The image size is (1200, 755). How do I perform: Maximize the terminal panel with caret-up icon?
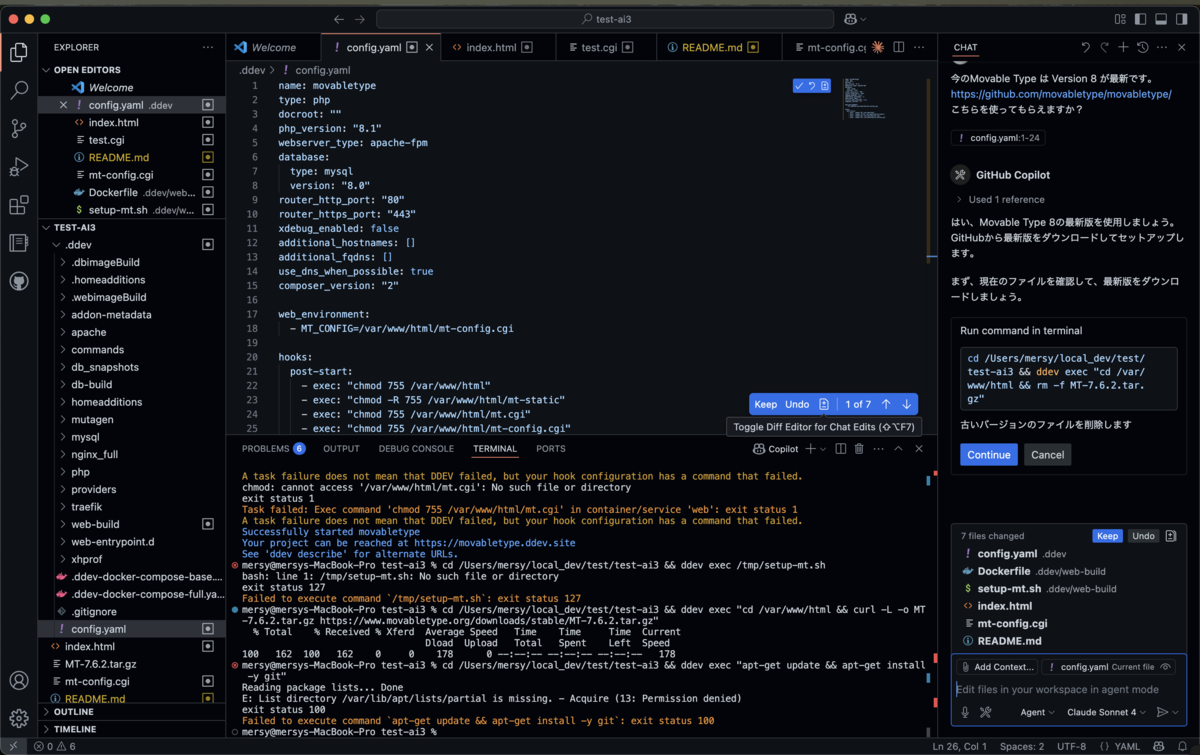coord(898,449)
